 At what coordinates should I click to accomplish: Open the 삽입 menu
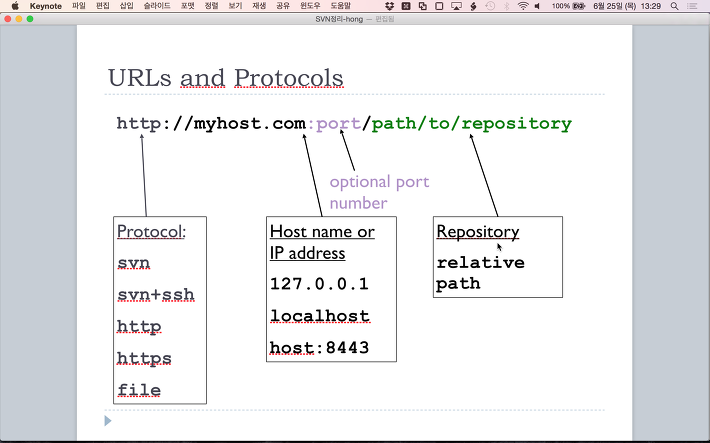pyautogui.click(x=126, y=6)
